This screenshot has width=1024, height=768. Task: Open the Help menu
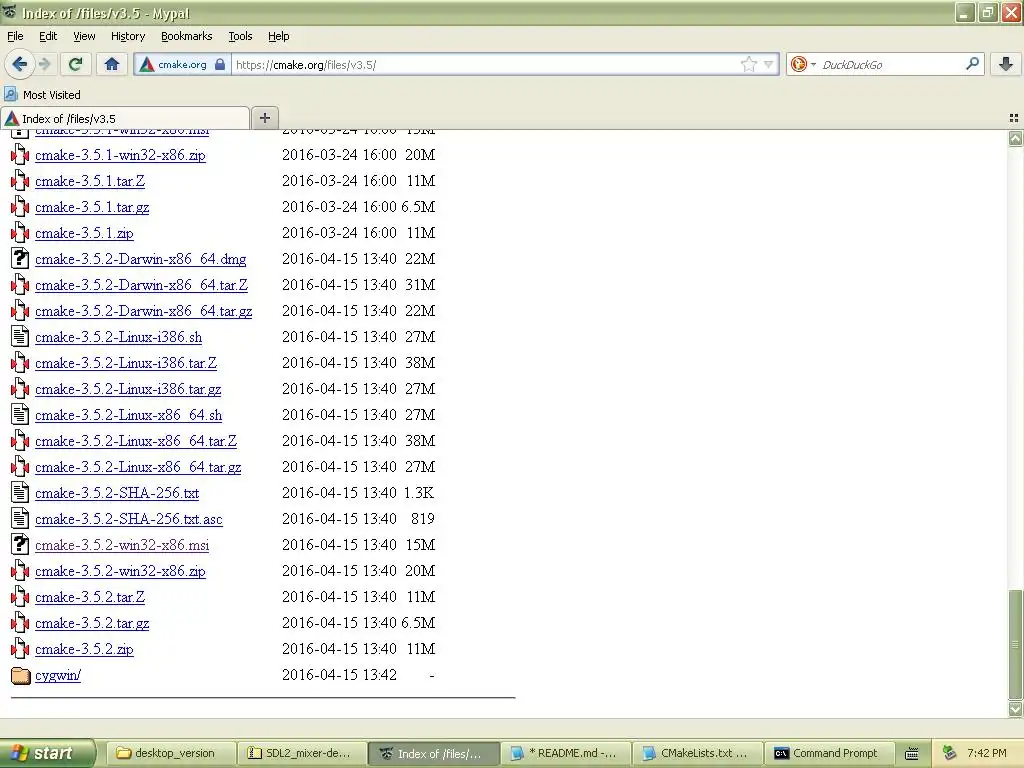tap(278, 36)
